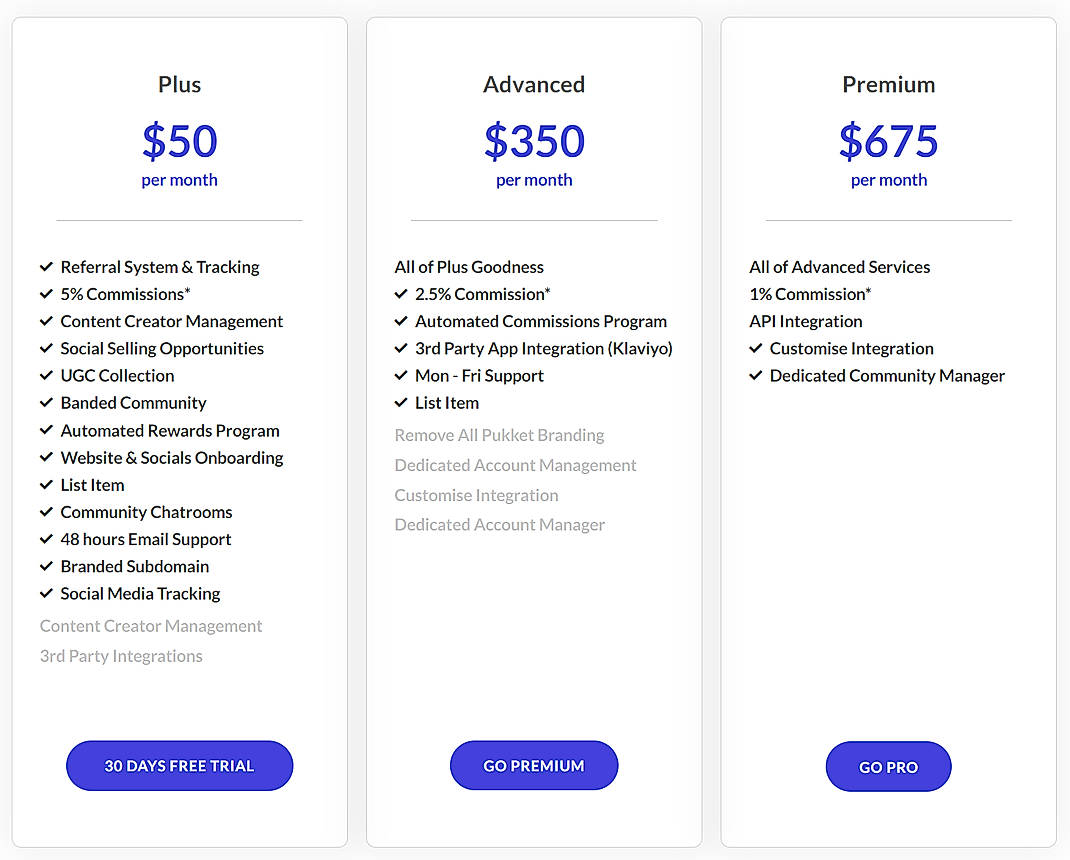Click the checkmark next to 5% Commissions
This screenshot has height=860, width=1070.
46,294
